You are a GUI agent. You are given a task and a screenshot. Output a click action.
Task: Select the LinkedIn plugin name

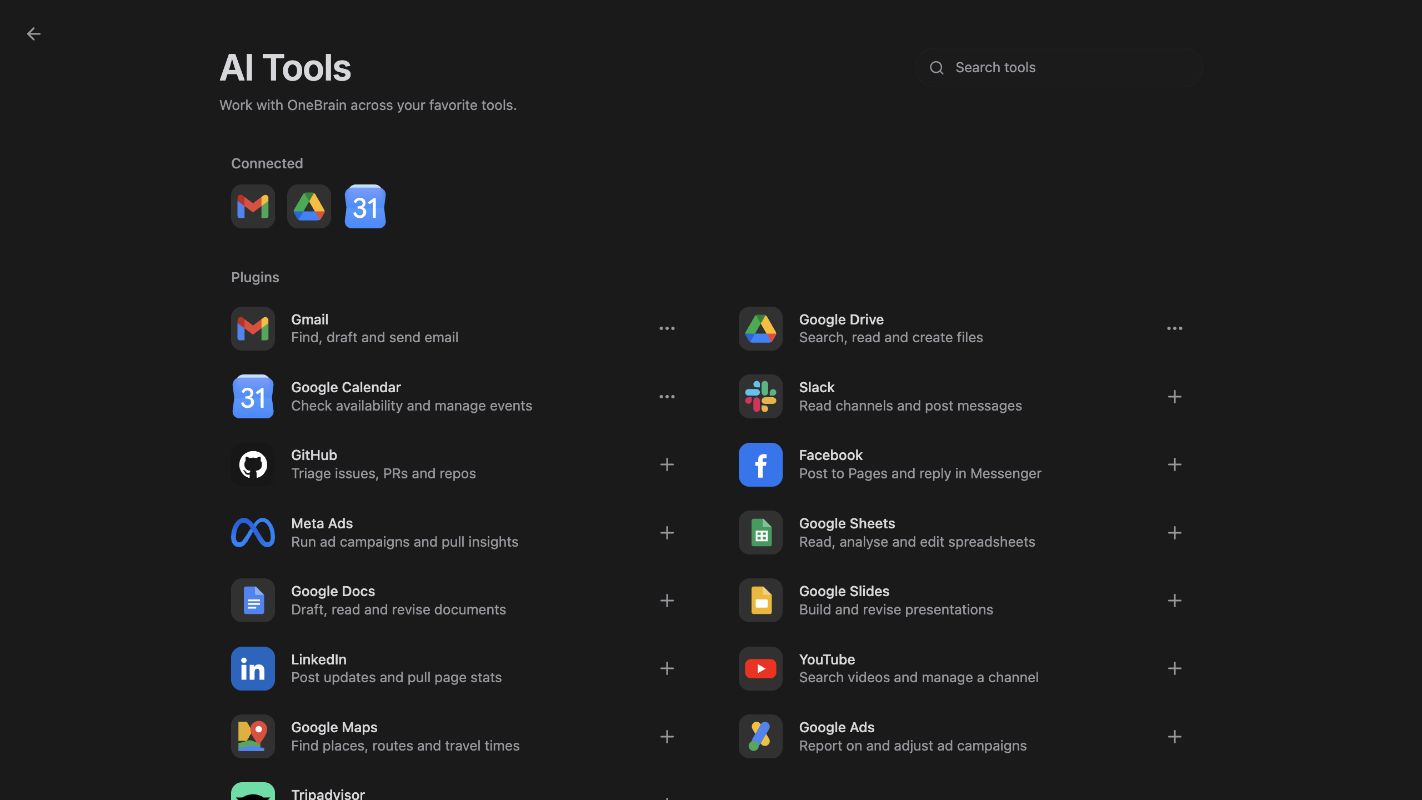319,659
